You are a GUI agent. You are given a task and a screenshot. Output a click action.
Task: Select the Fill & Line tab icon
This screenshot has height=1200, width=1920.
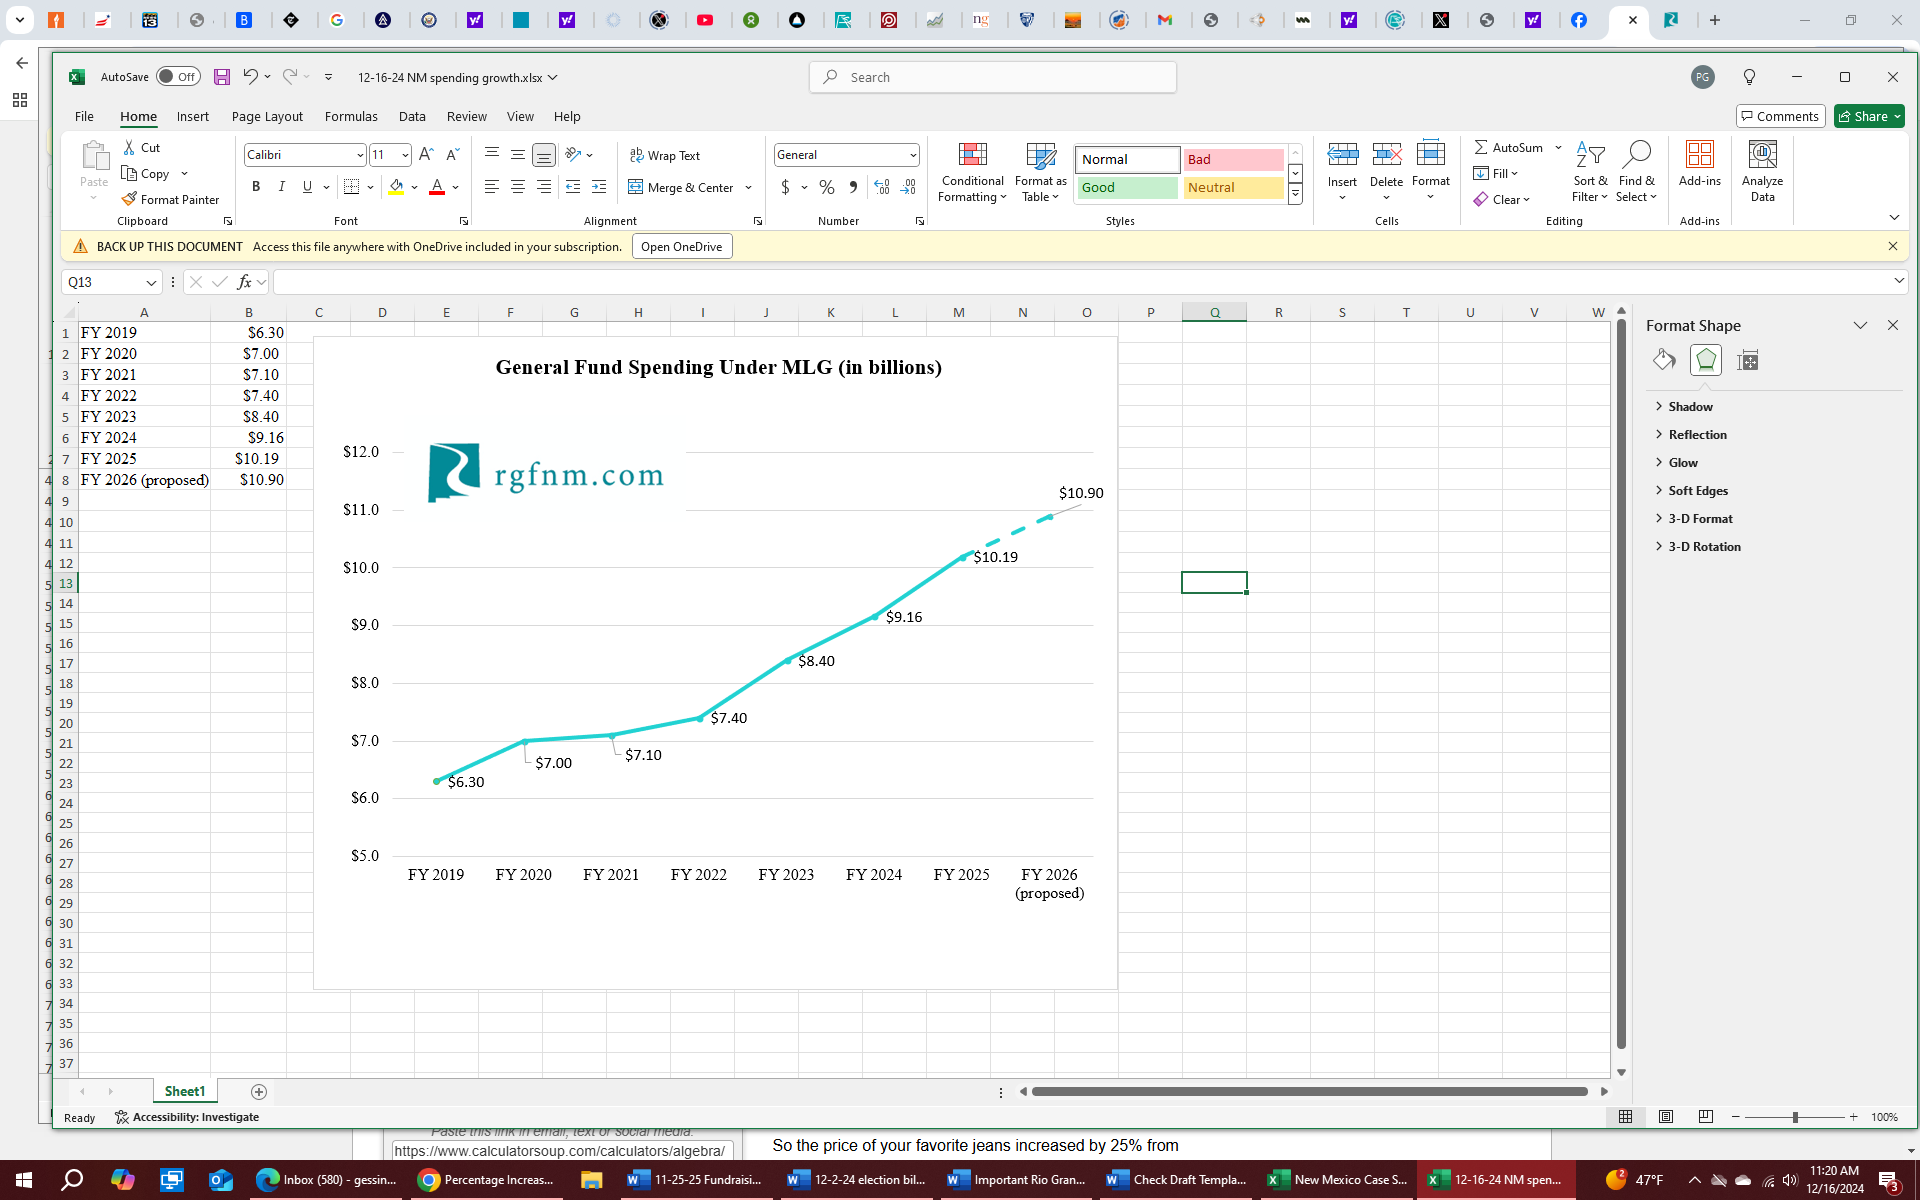point(1664,360)
